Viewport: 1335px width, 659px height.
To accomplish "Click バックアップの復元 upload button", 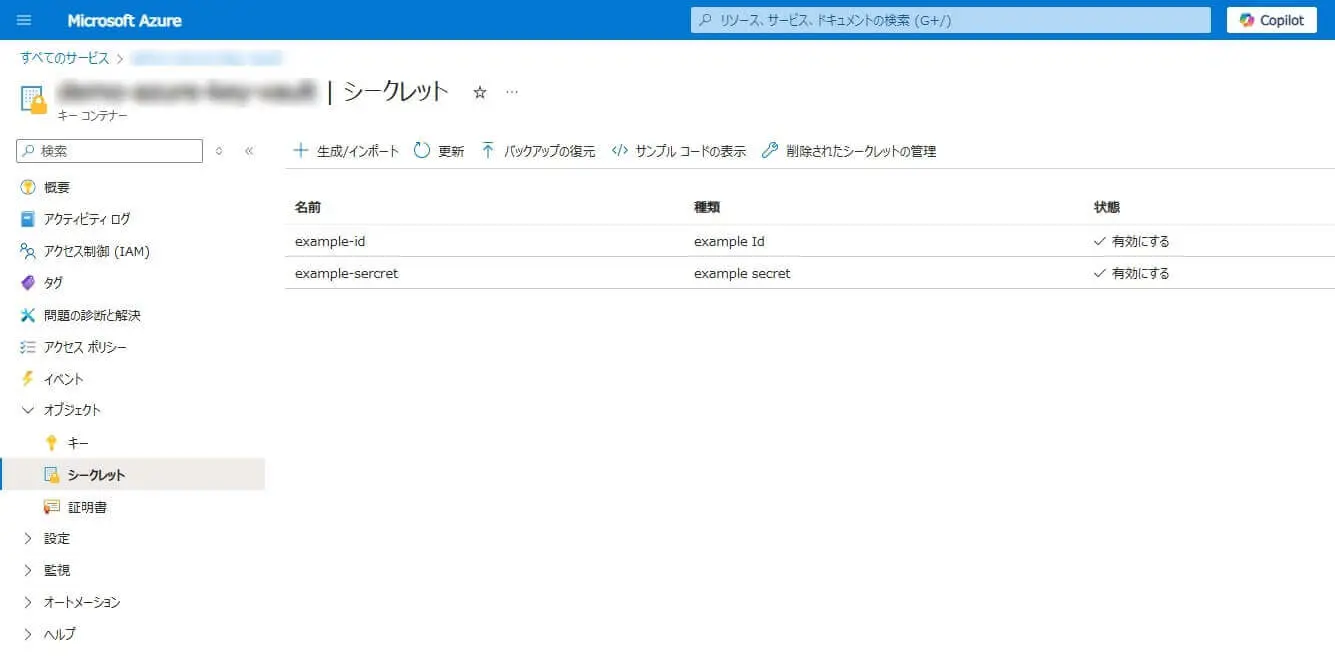I will coord(537,151).
